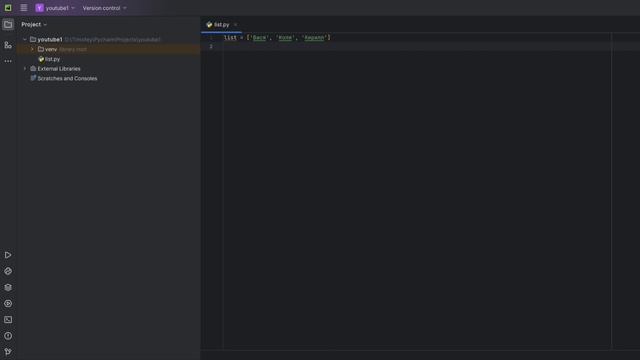Open the Services tool window
This screenshot has width=640, height=360.
click(x=8, y=304)
